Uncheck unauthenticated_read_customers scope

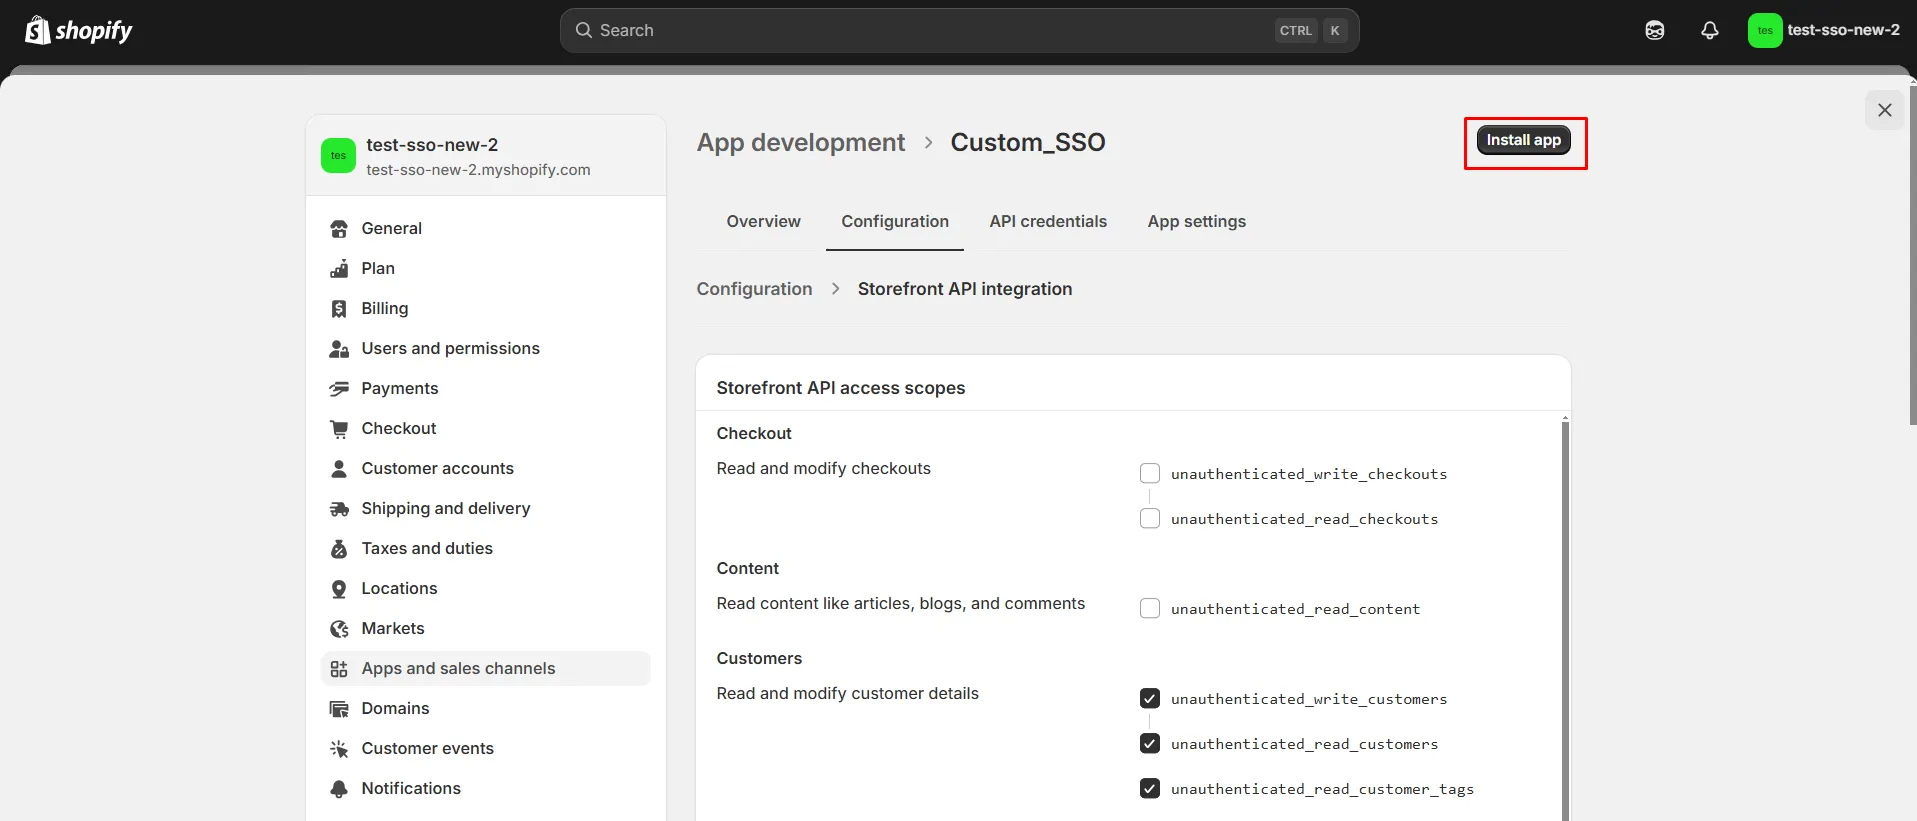[x=1150, y=743]
